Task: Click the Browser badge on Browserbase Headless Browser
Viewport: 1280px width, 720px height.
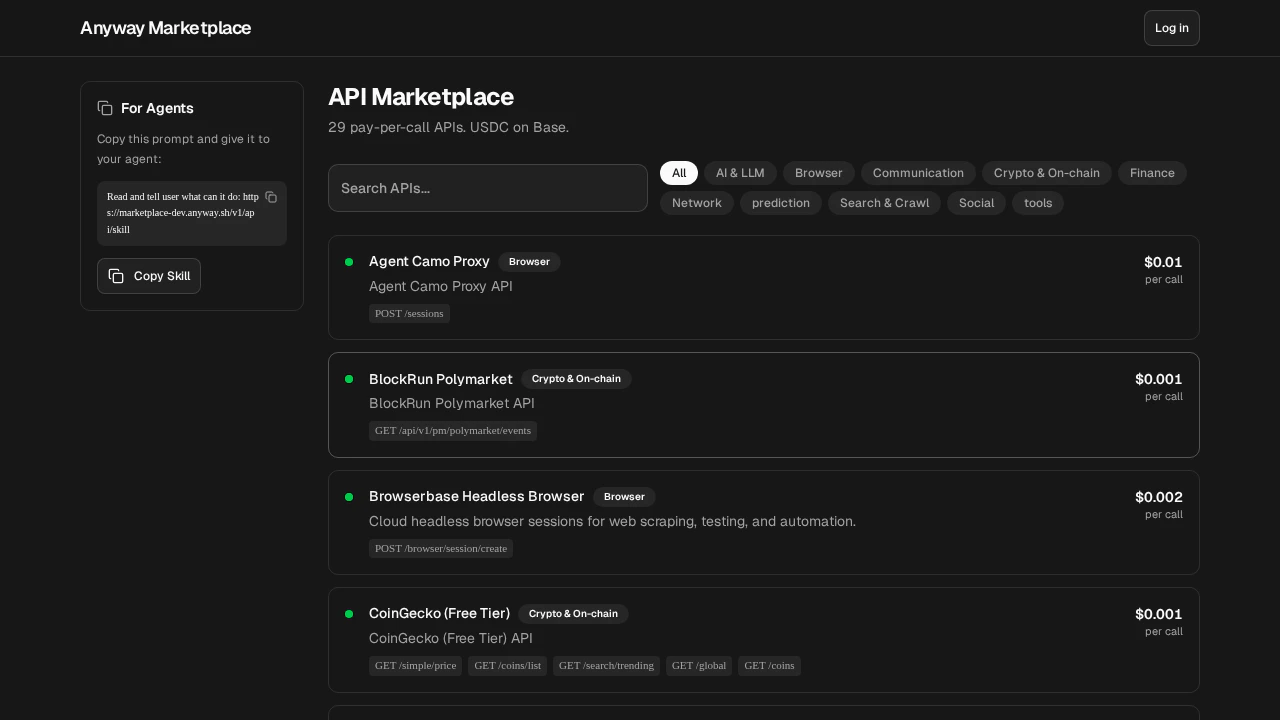Action: click(x=624, y=497)
